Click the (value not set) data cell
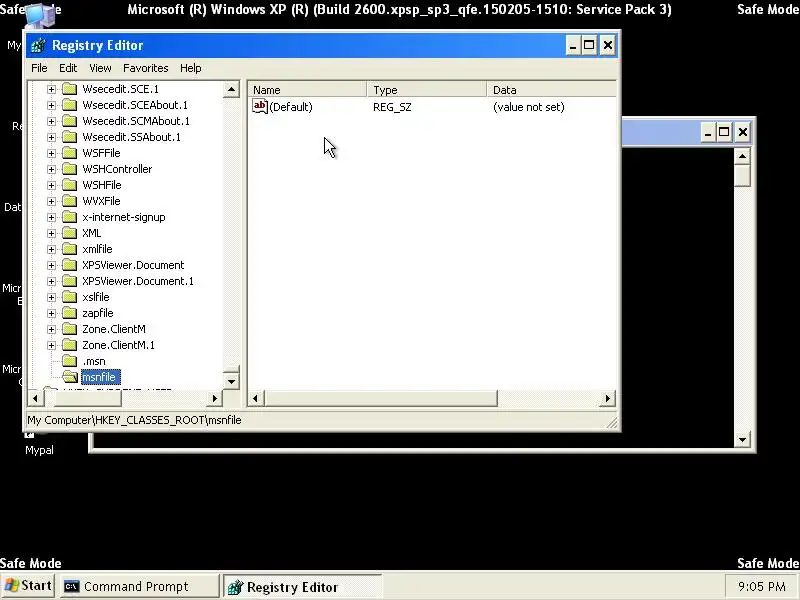This screenshot has height=600, width=800. click(529, 107)
